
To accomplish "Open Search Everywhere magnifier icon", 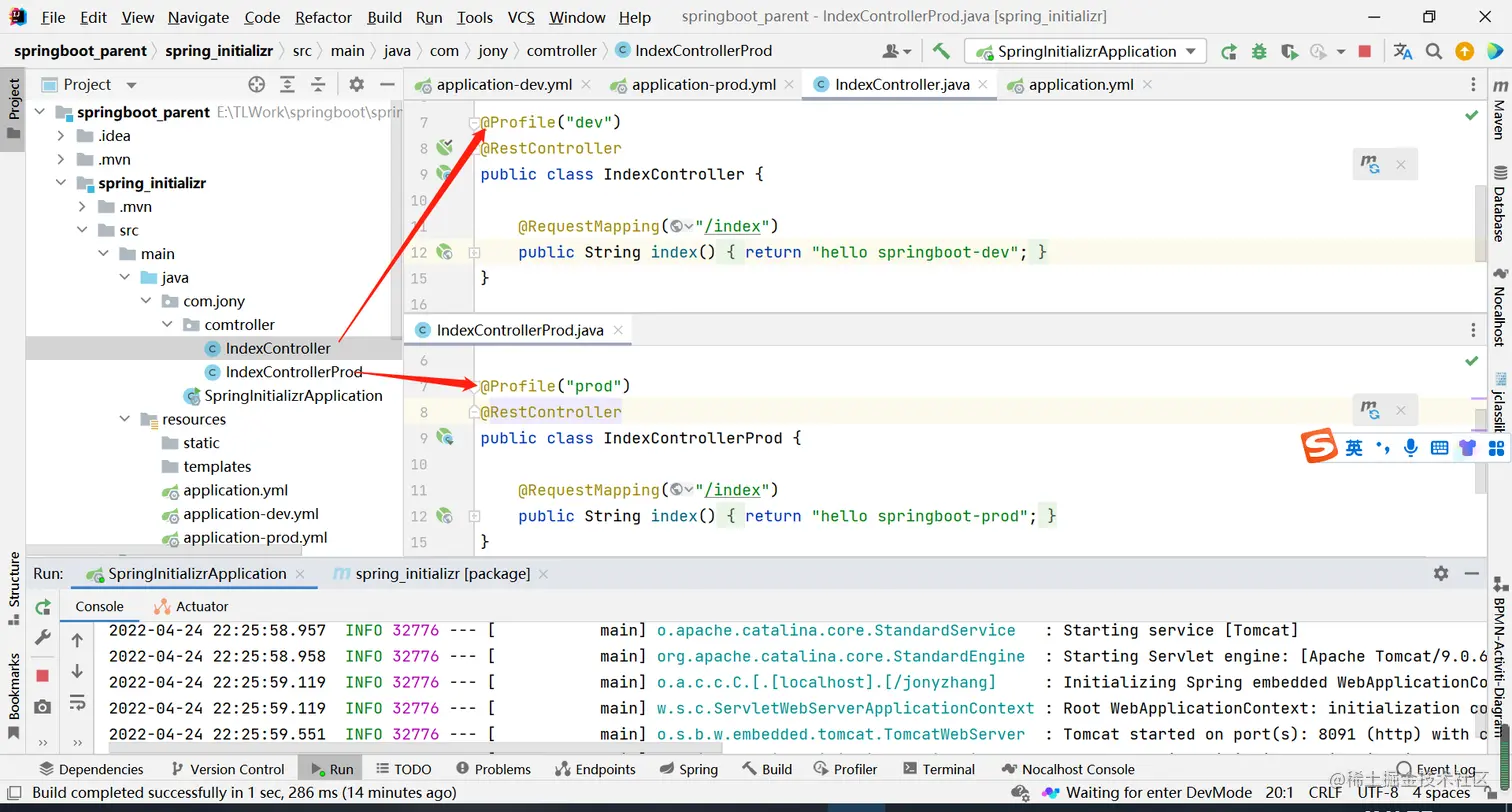I will pos(1433,51).
